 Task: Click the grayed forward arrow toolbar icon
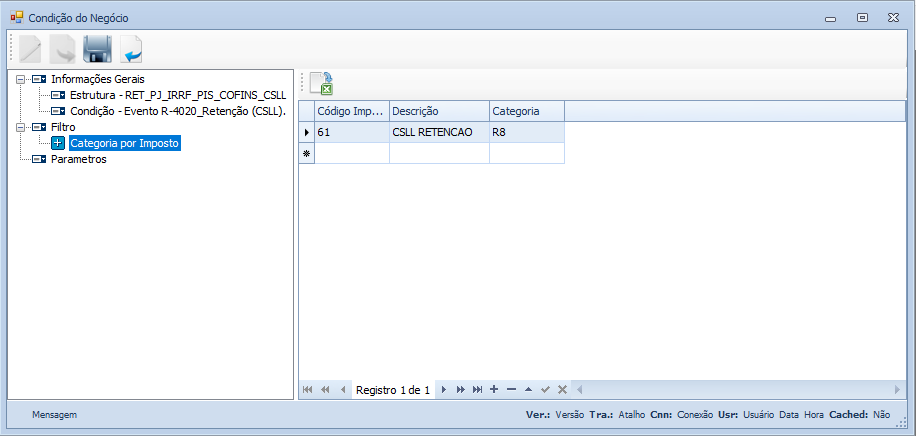[63, 50]
